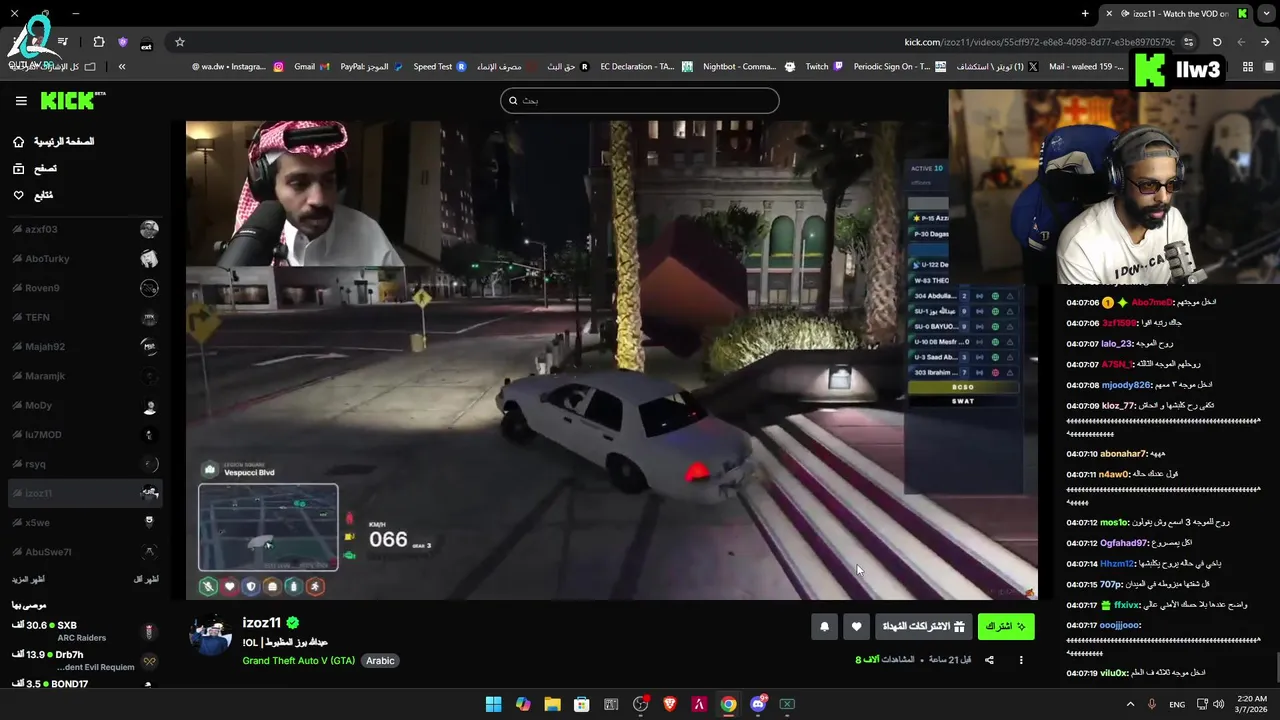The width and height of the screenshot is (1280, 720).
Task: Open Brave browser from taskbar
Action: 670,704
